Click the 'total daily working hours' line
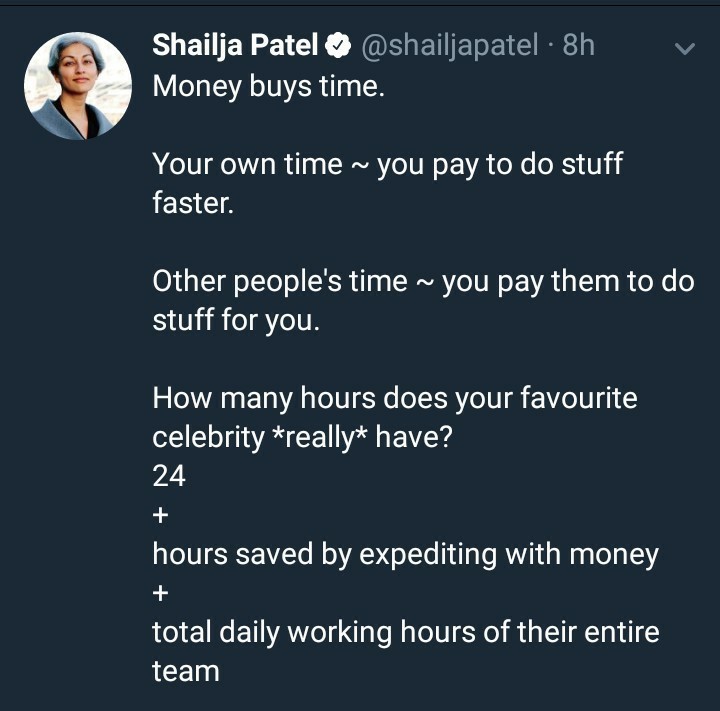Screen dimensions: 720x711 pyautogui.click(x=406, y=632)
